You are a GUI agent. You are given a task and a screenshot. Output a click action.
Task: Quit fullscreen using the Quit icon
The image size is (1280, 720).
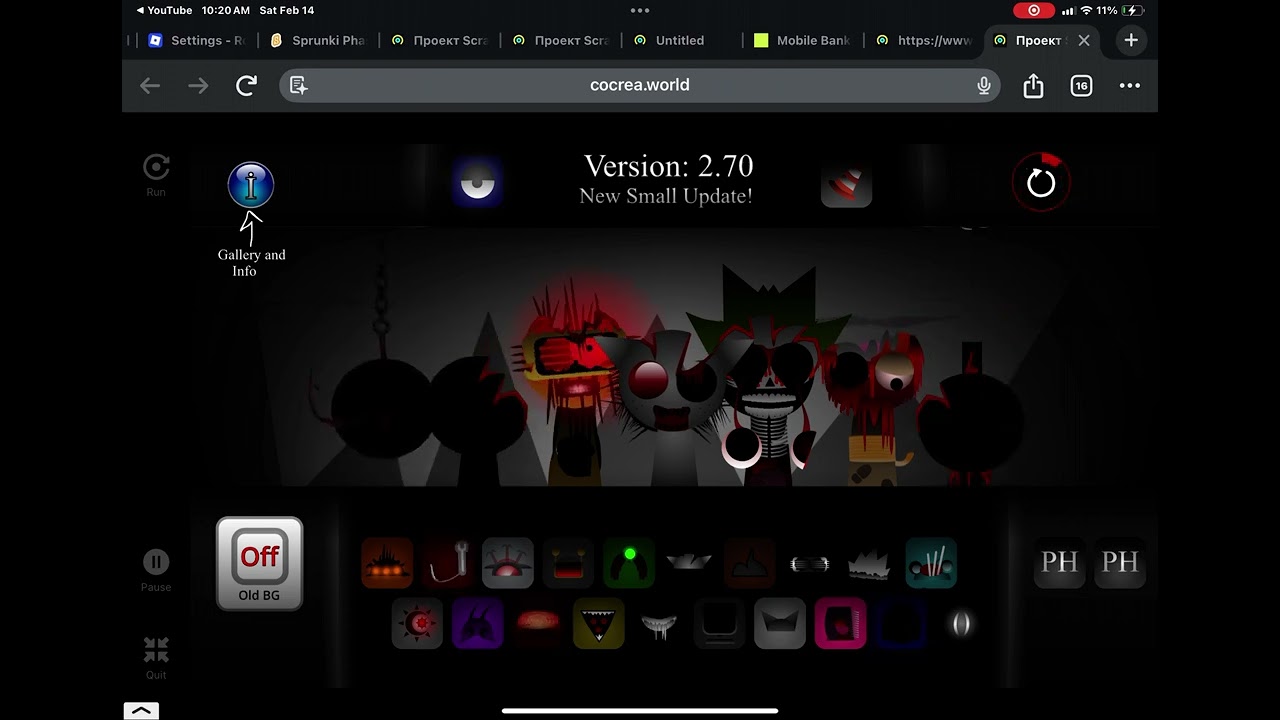click(156, 657)
